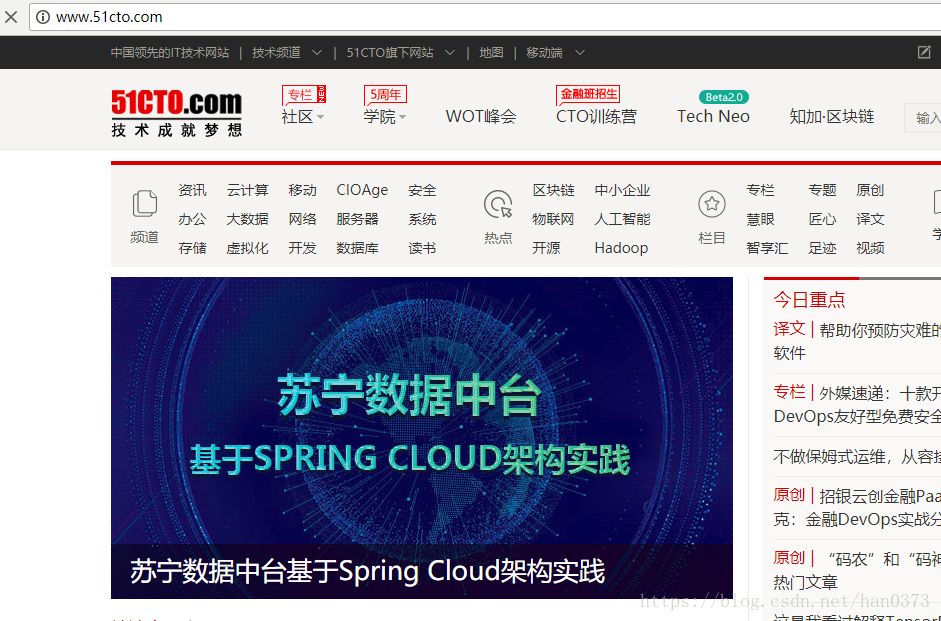Expand the 移动端 dropdown
This screenshot has width=941, height=621.
[580, 53]
